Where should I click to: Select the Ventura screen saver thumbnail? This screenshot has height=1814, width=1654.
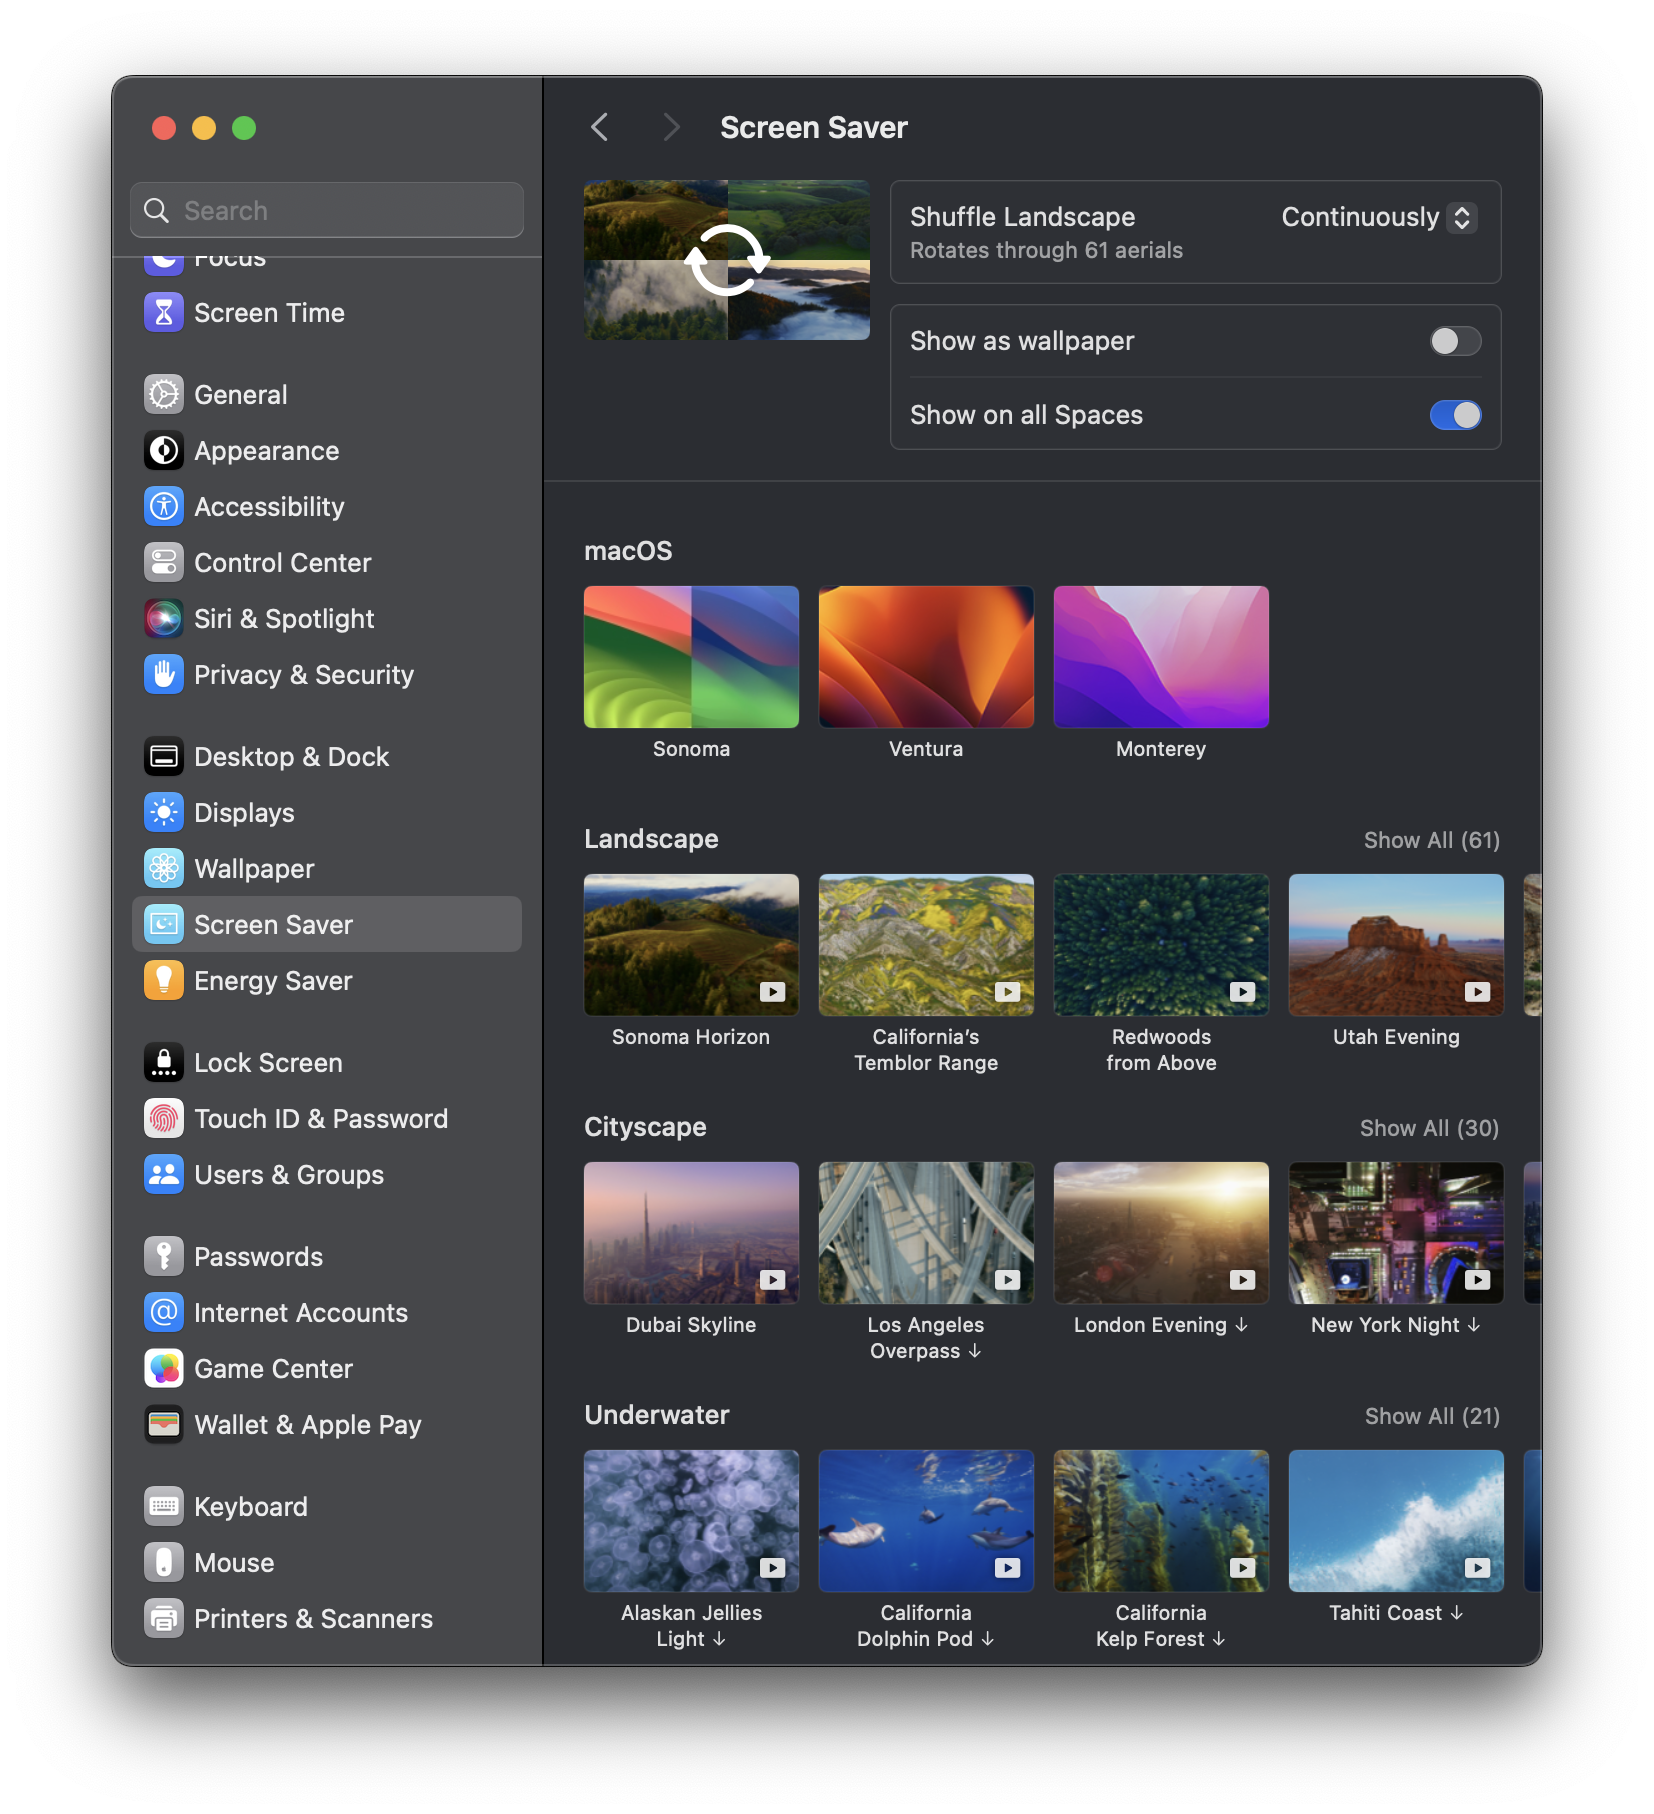(x=925, y=656)
